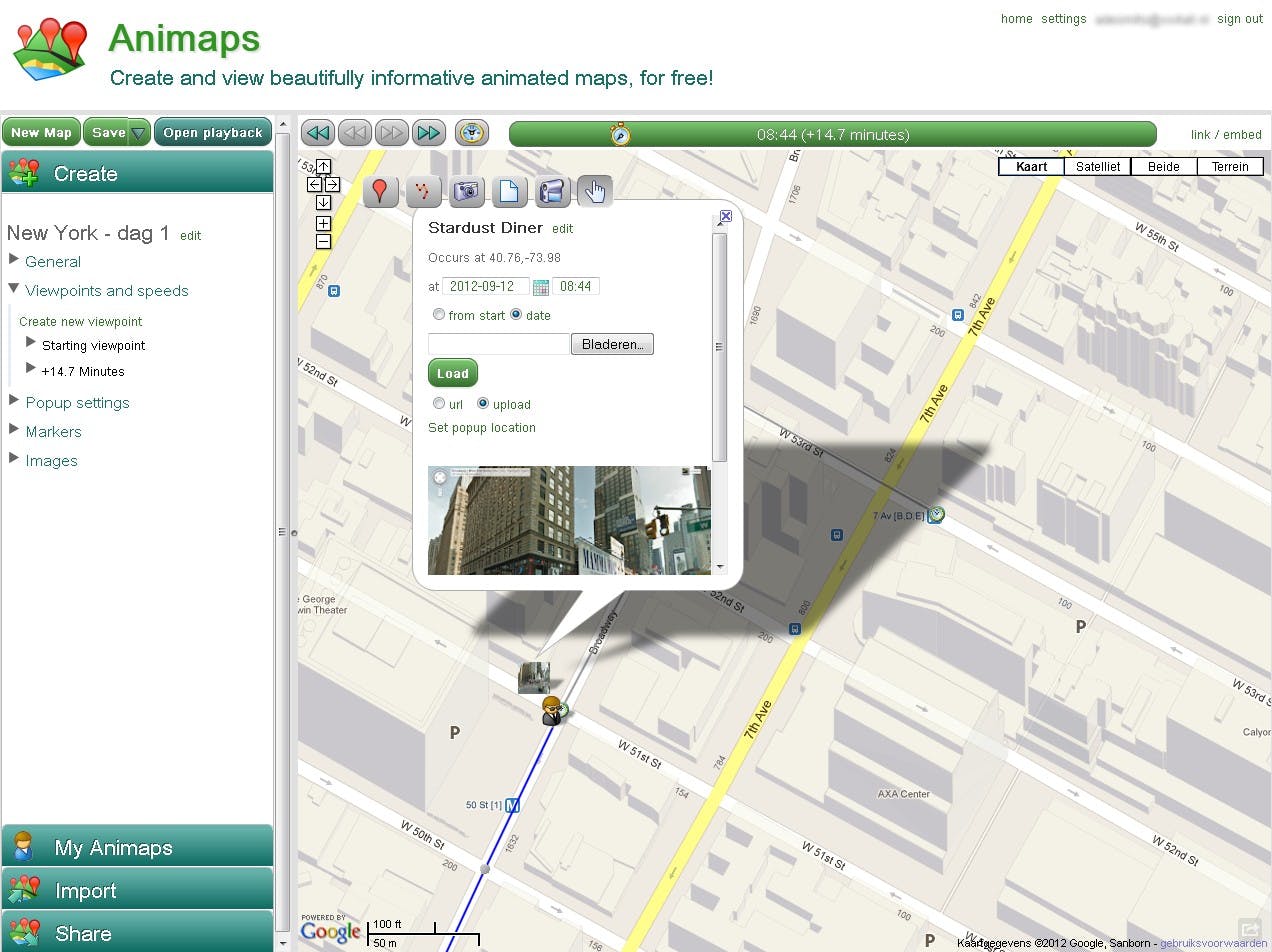Click the 50 St subway M icon
Viewport: 1272px width, 952px height.
click(513, 804)
